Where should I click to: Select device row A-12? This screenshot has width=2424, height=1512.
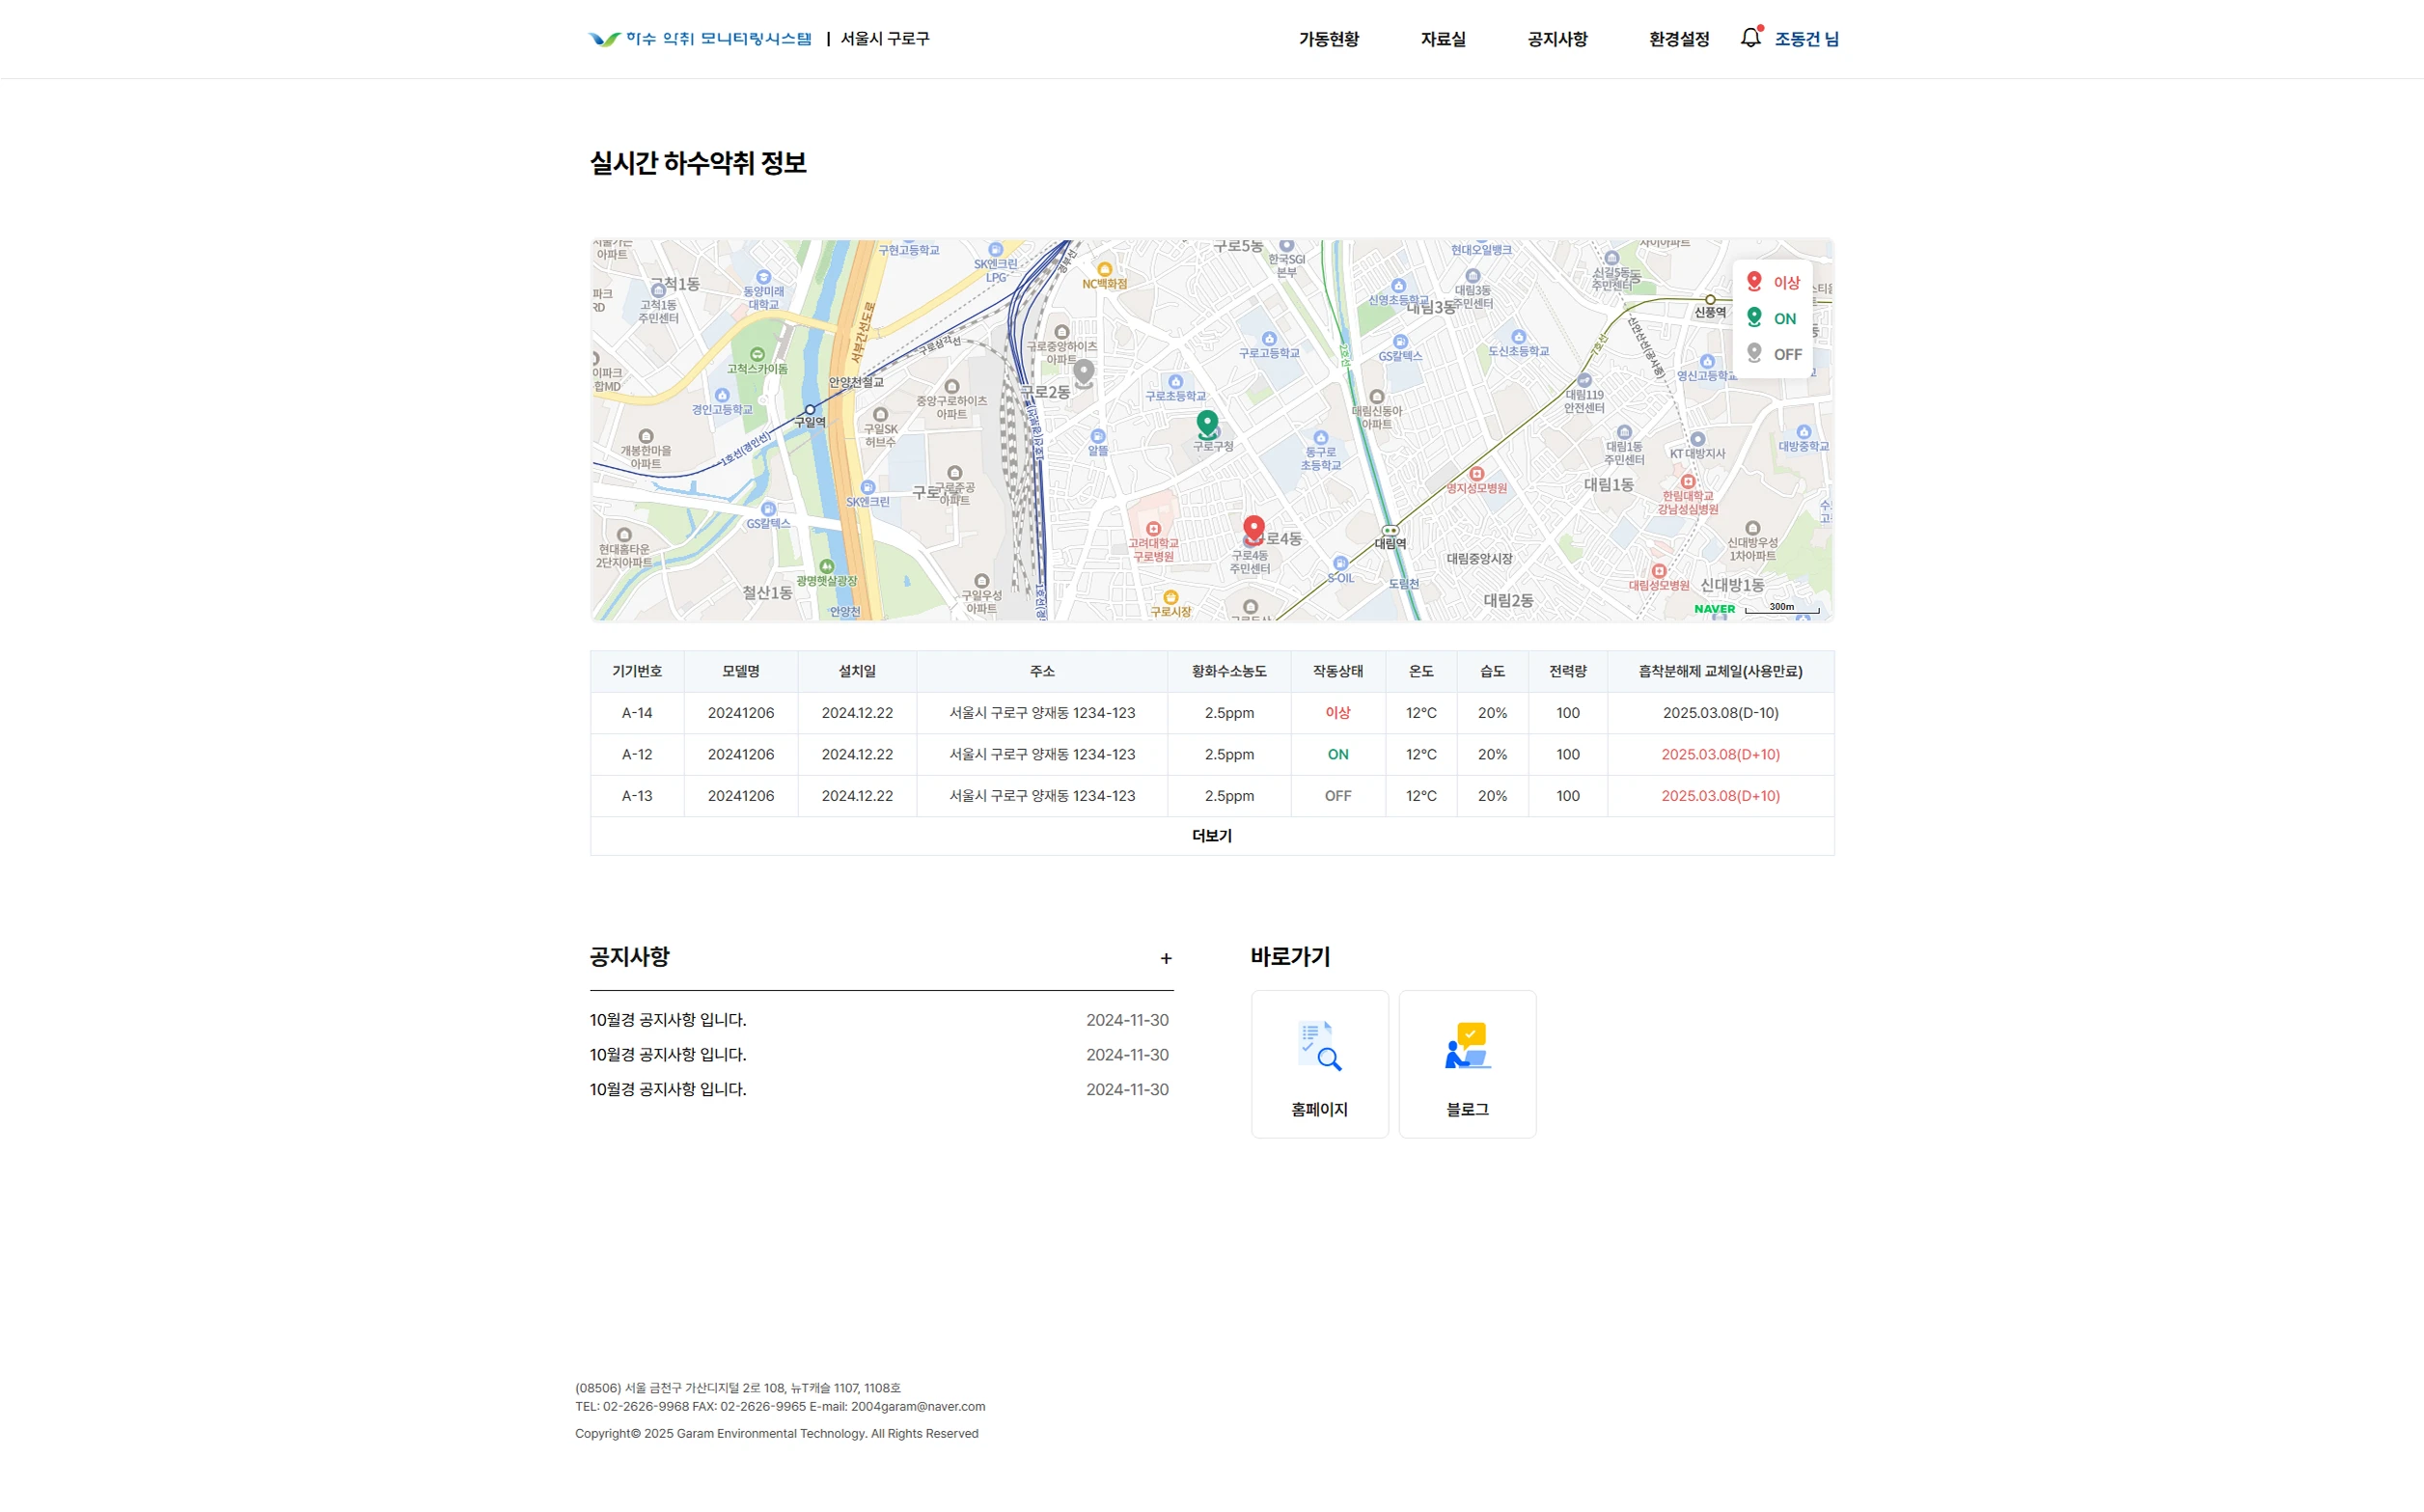point(1212,755)
